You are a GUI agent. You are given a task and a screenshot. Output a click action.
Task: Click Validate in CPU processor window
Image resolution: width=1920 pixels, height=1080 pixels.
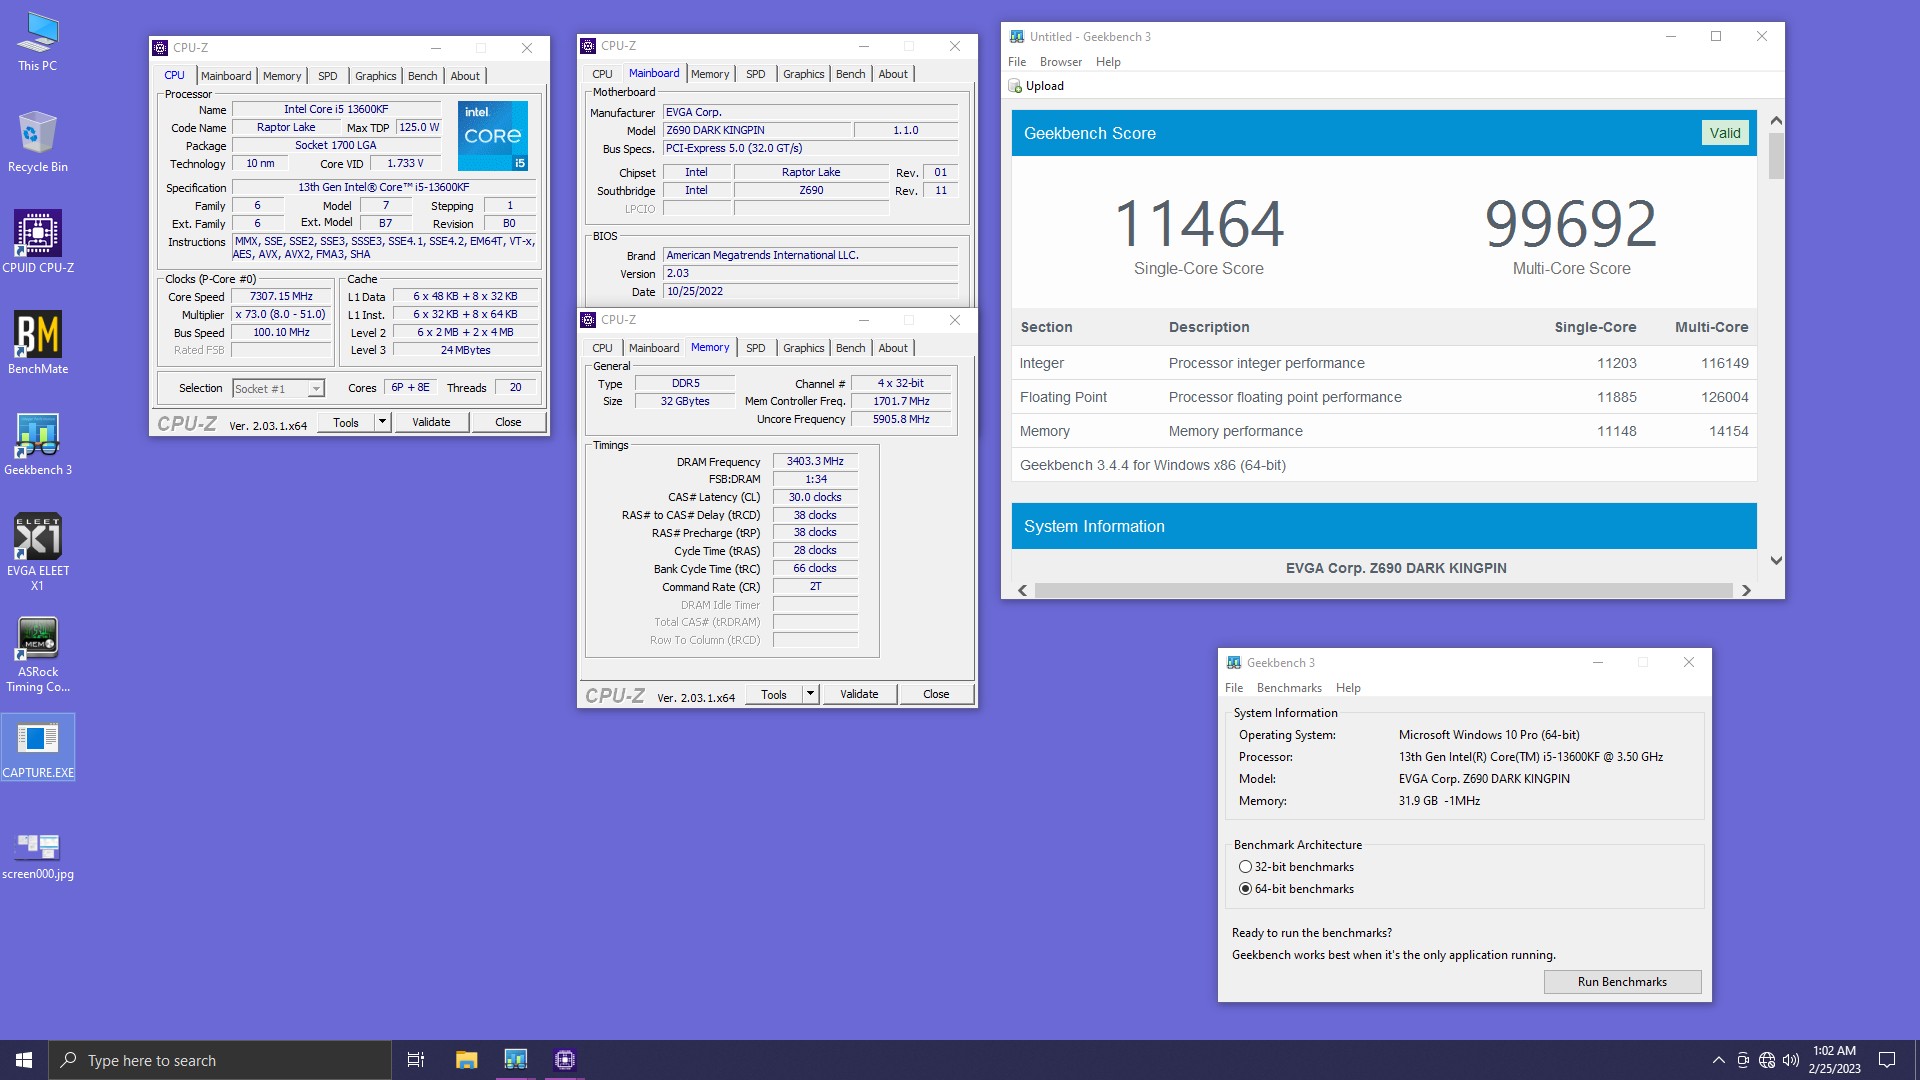tap(431, 422)
